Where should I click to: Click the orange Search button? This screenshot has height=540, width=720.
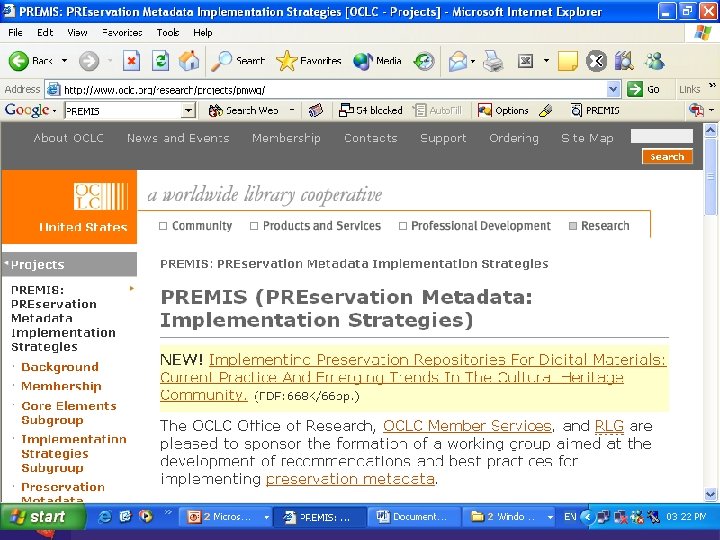667,157
